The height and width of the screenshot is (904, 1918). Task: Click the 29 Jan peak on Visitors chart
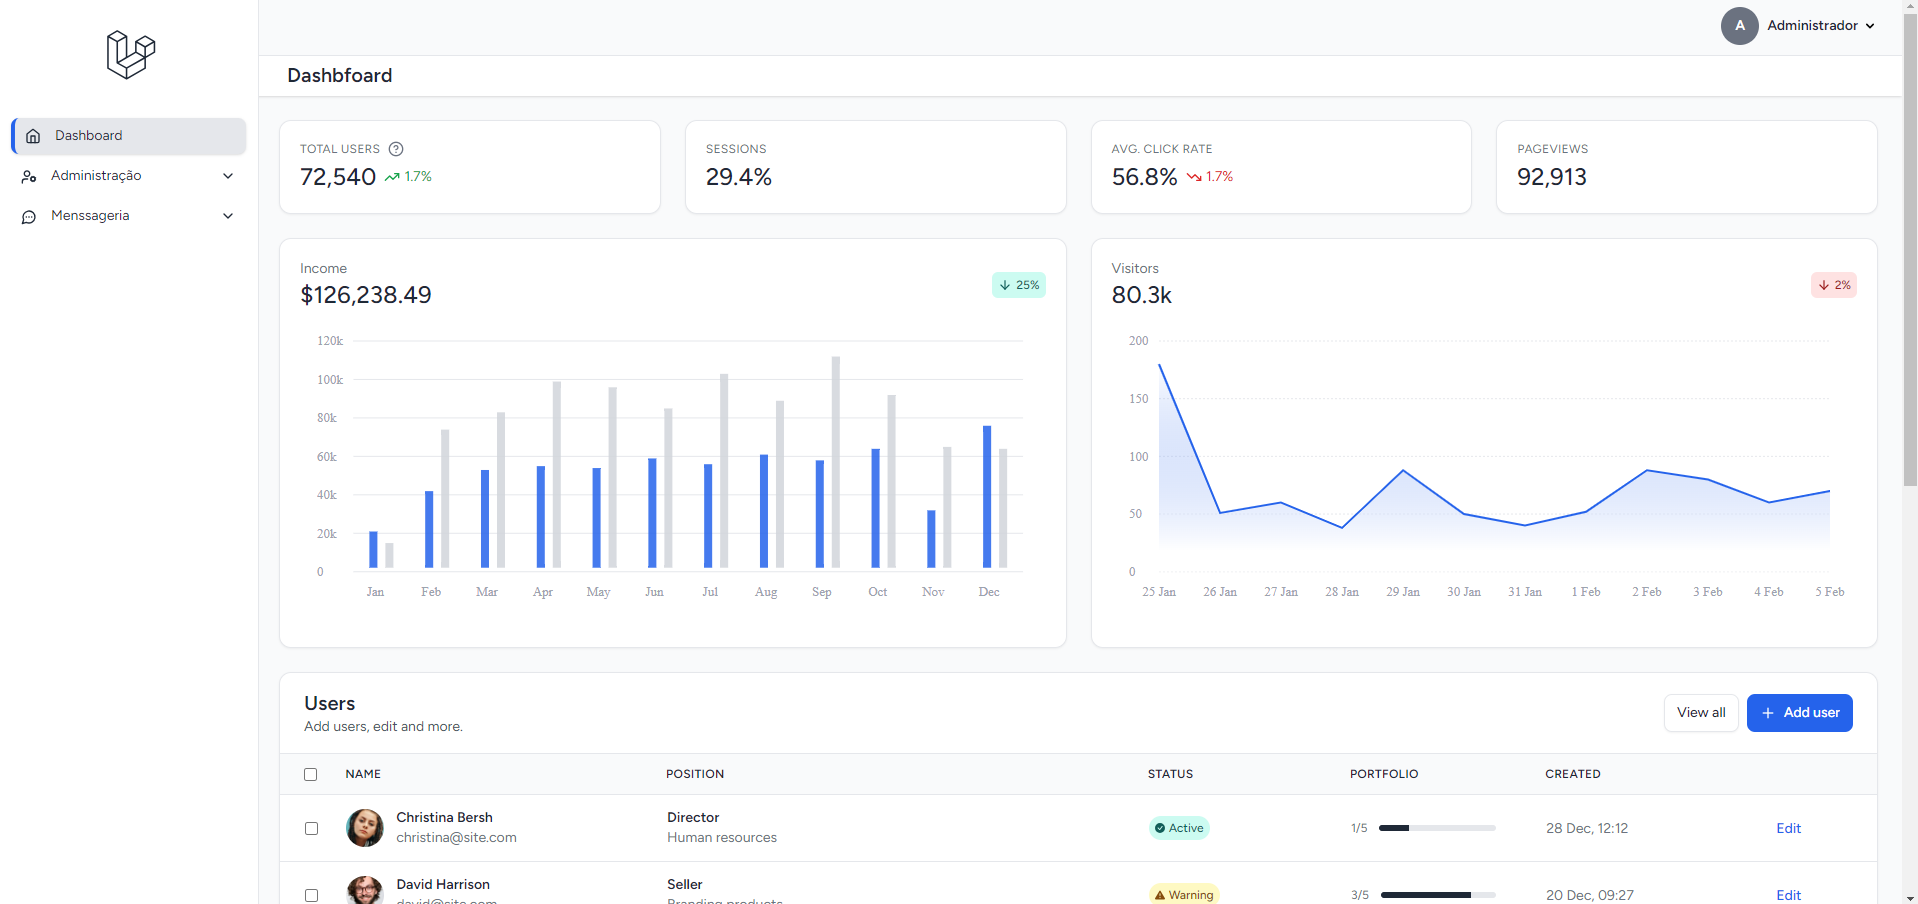coord(1403,470)
